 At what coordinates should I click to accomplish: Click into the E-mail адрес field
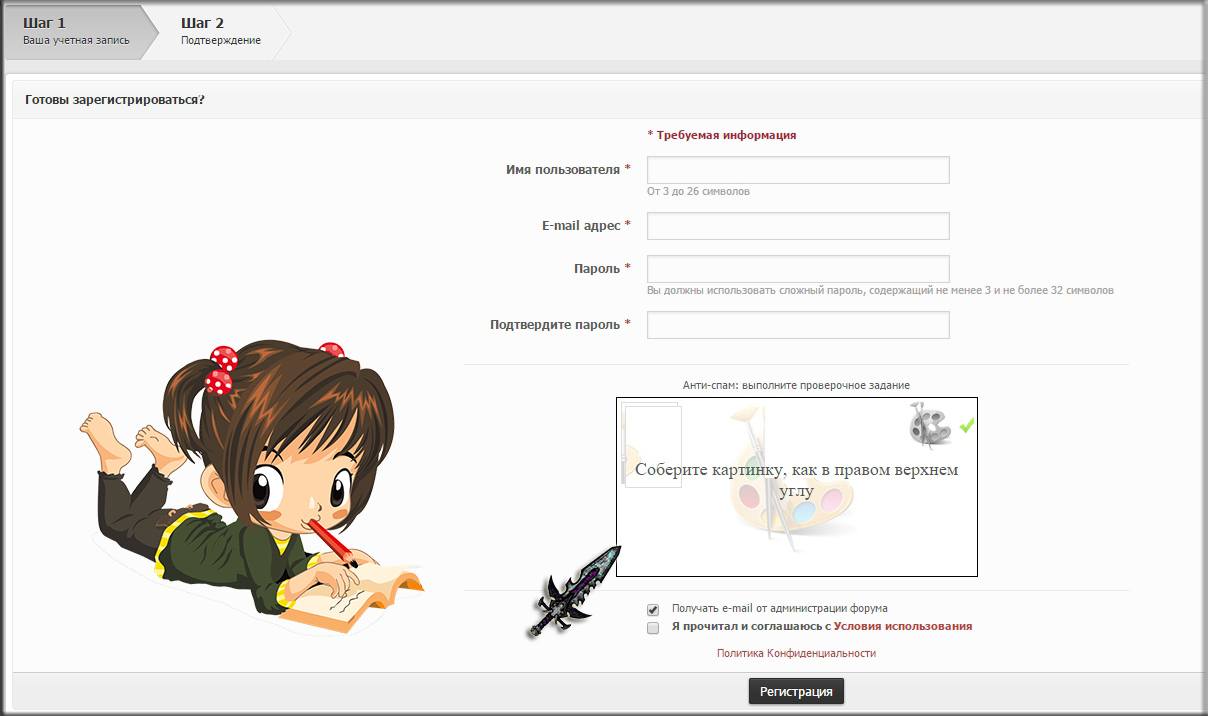(x=797, y=226)
